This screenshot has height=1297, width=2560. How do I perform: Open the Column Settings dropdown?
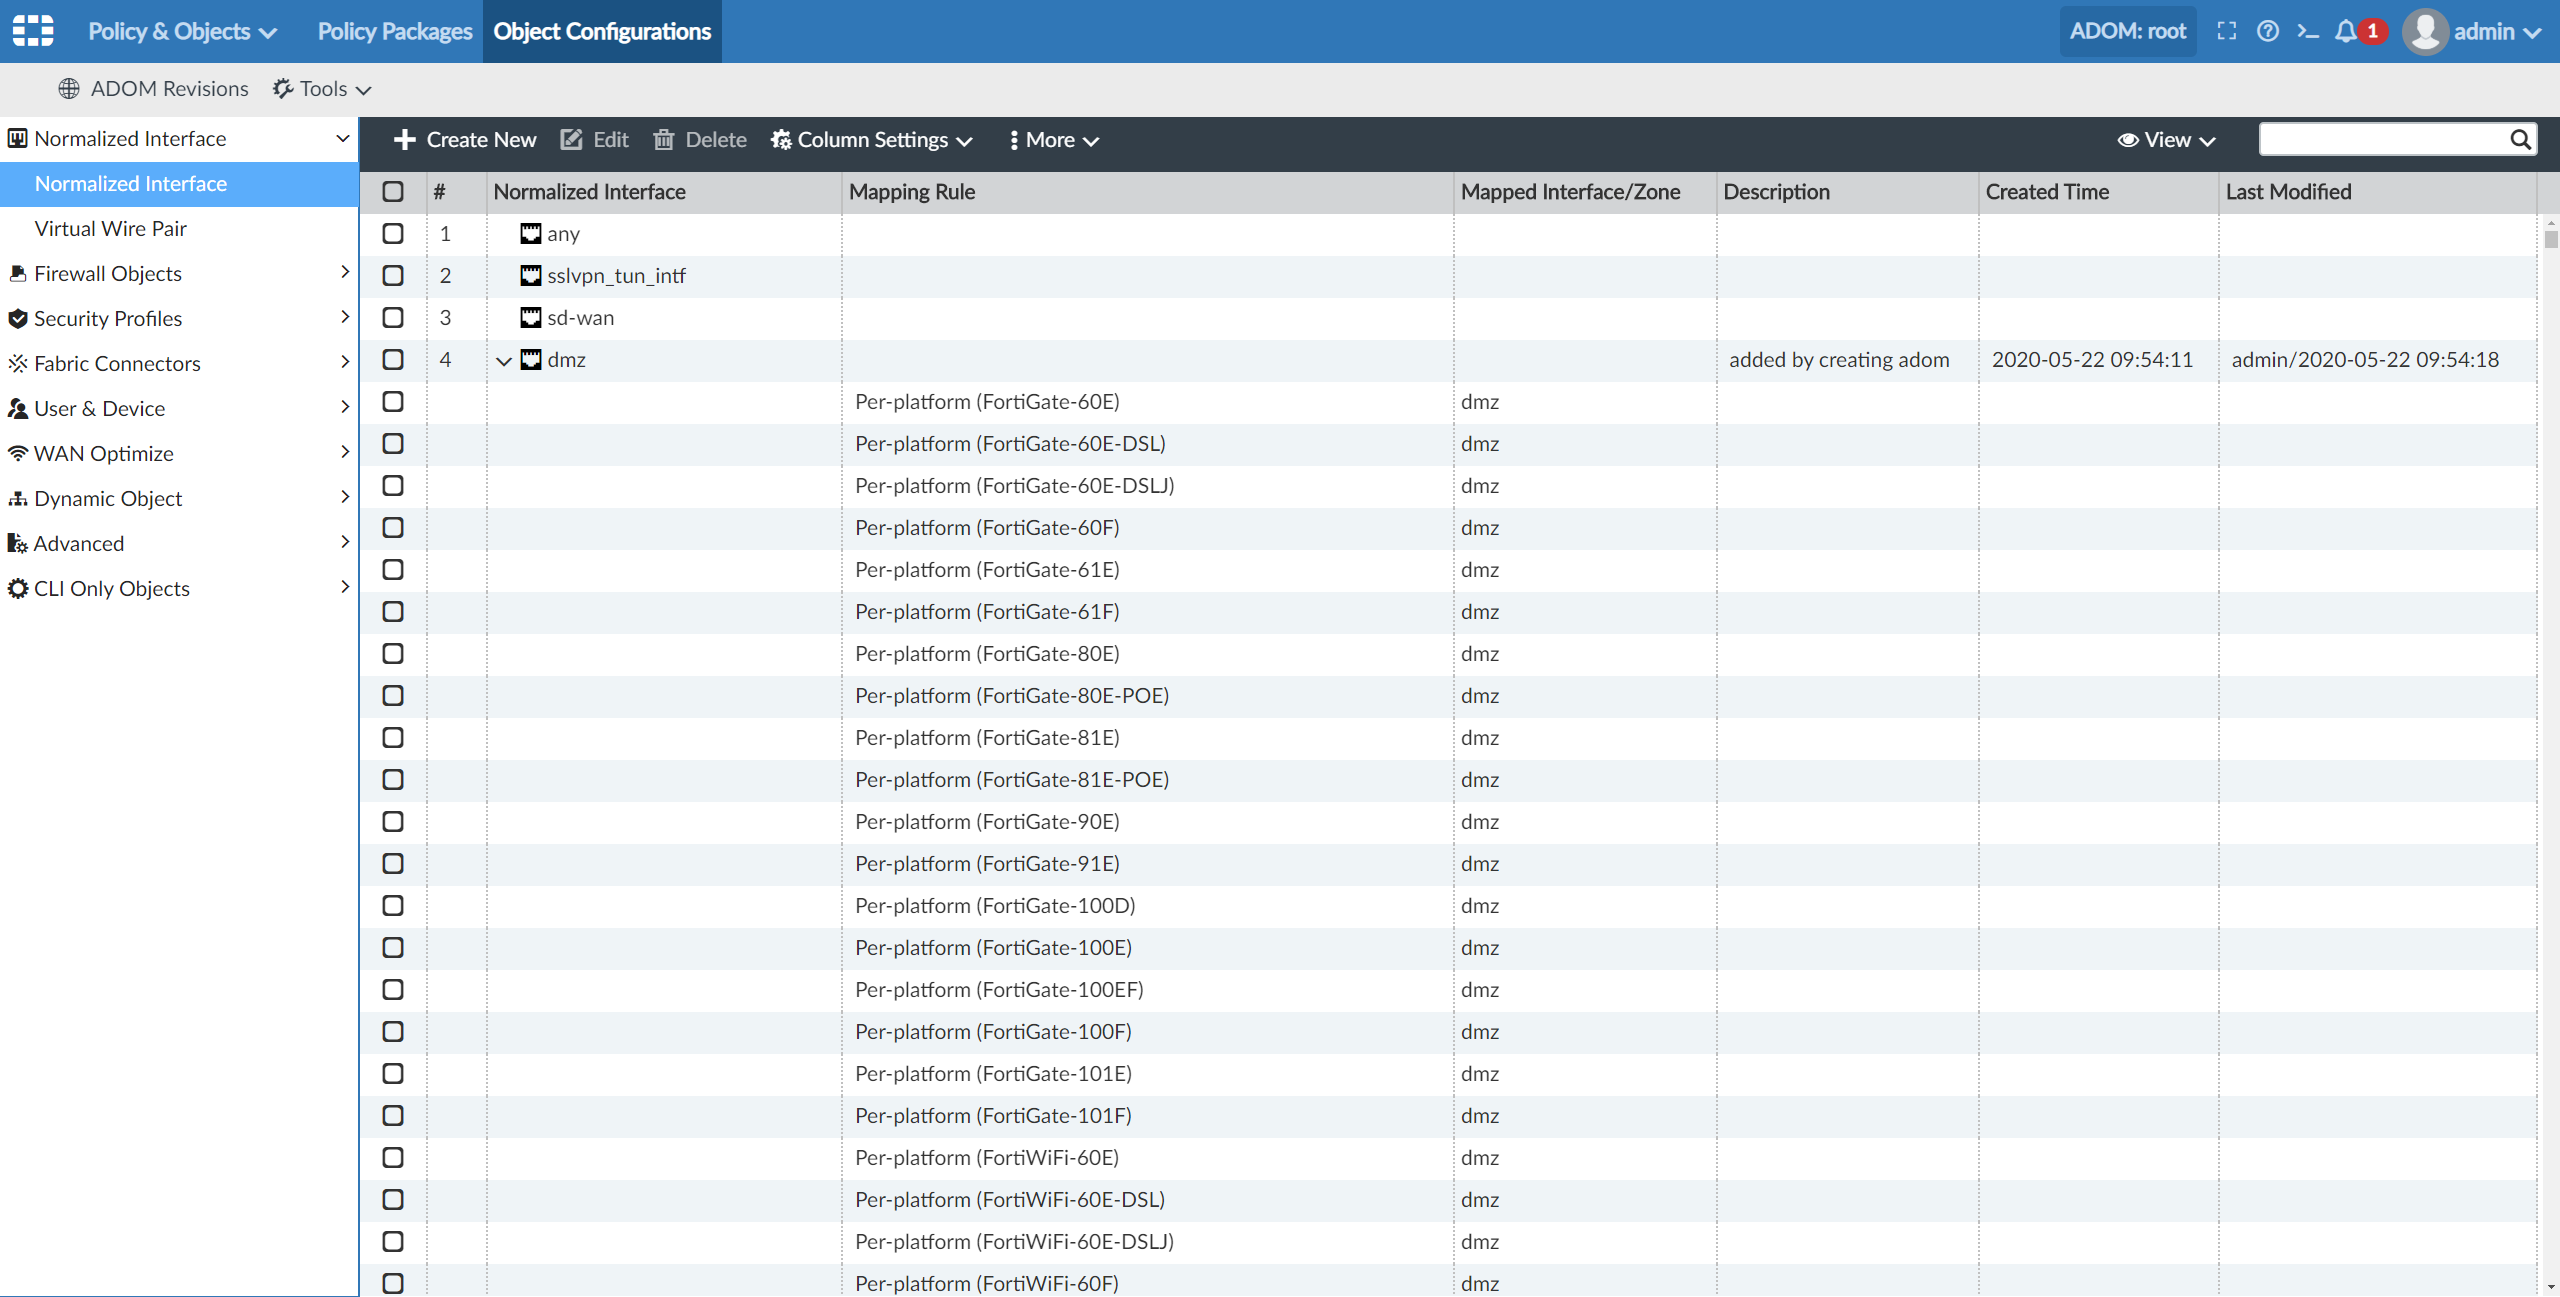tap(871, 140)
